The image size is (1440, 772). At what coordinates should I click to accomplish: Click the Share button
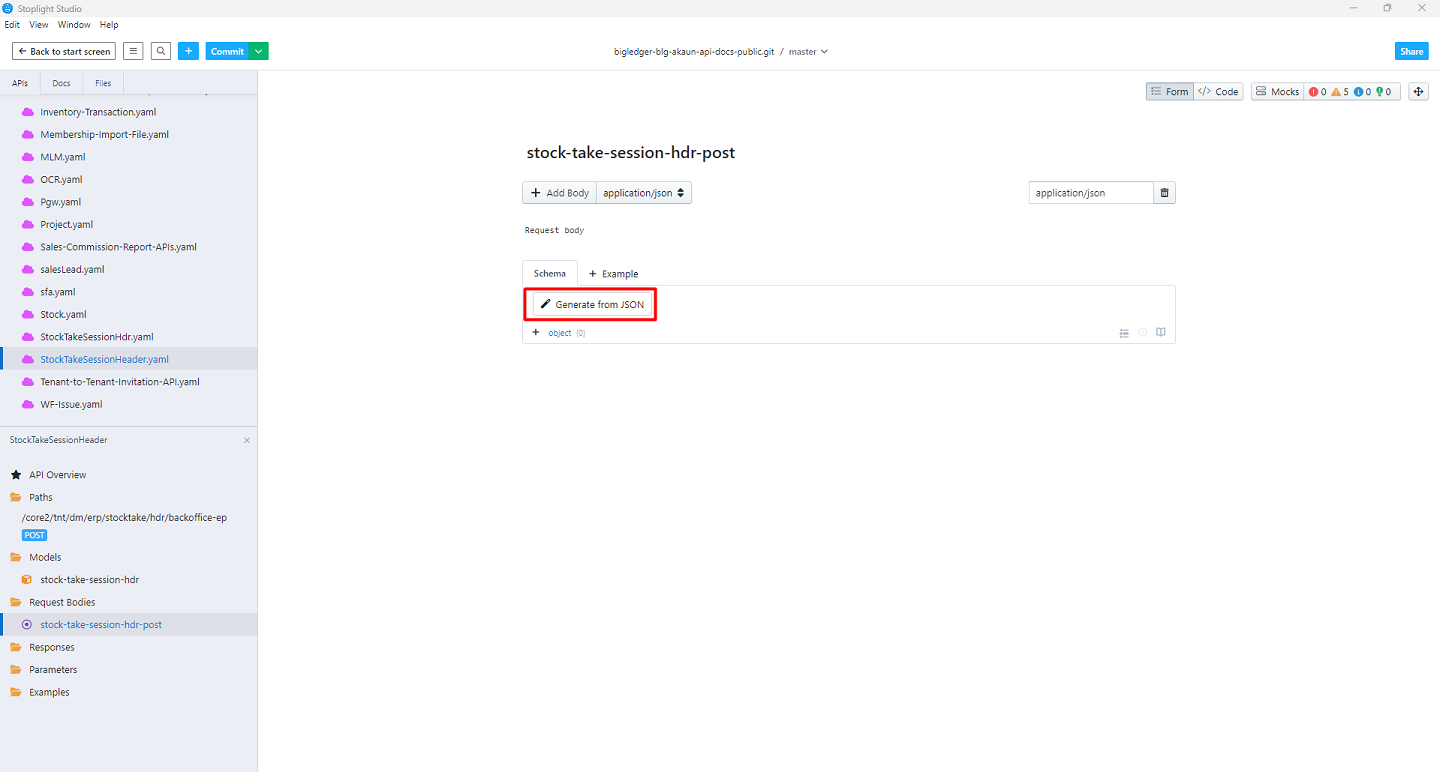coord(1411,51)
